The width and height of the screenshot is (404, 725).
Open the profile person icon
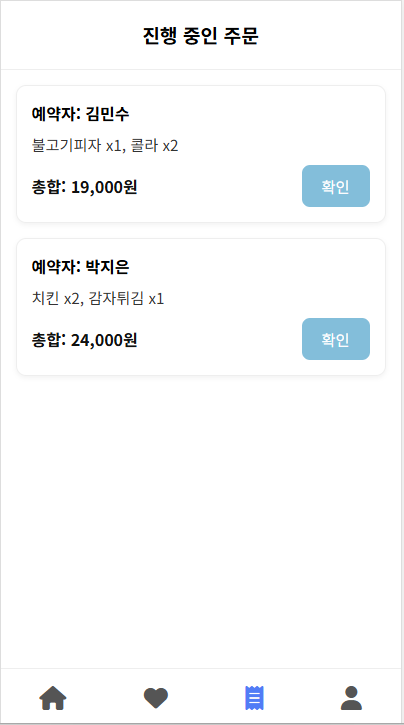pyautogui.click(x=351, y=698)
